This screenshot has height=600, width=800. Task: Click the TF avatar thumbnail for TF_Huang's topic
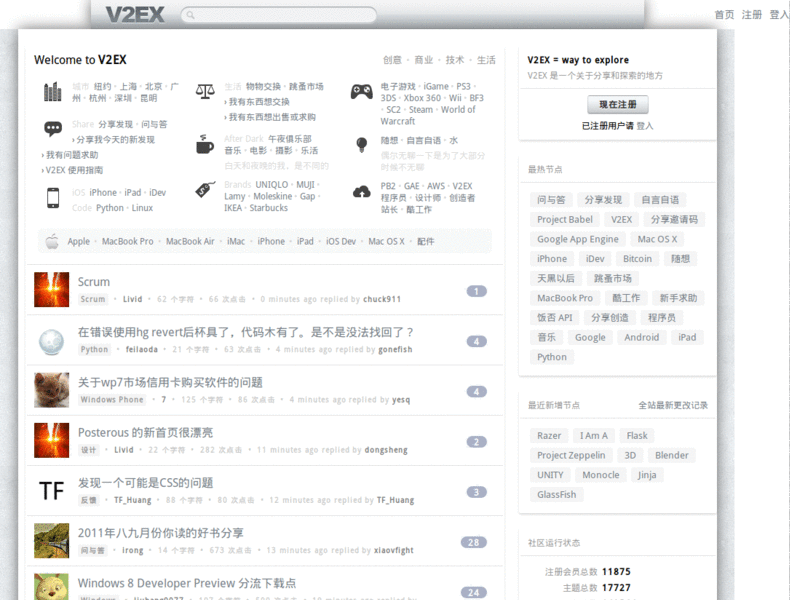51,489
